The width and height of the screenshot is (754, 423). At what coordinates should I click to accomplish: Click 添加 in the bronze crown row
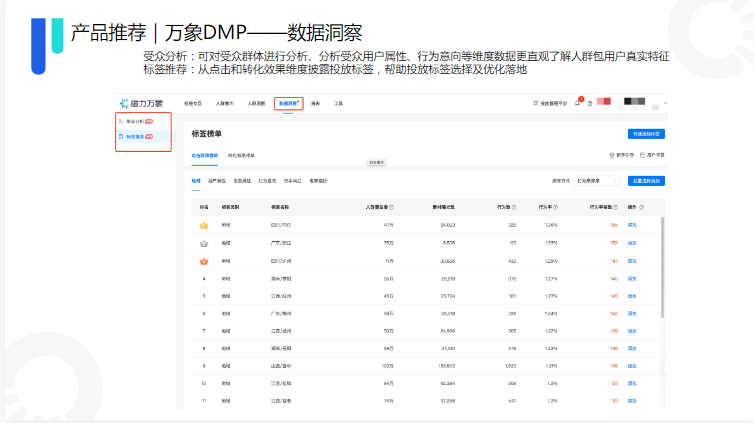coord(632,261)
